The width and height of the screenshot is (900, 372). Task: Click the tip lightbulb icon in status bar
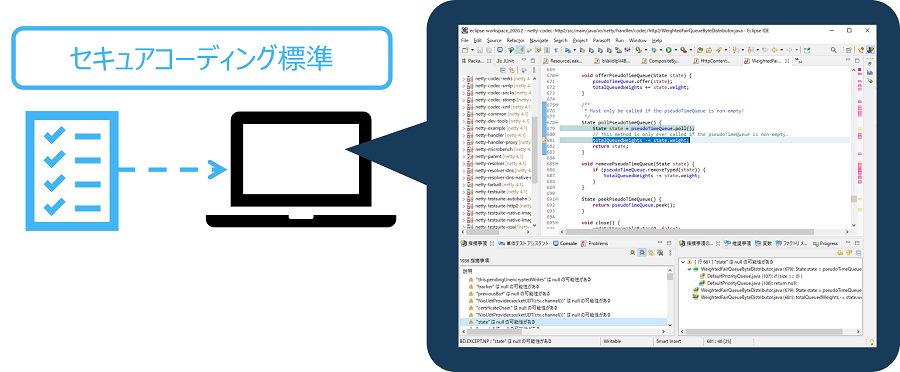(871, 341)
